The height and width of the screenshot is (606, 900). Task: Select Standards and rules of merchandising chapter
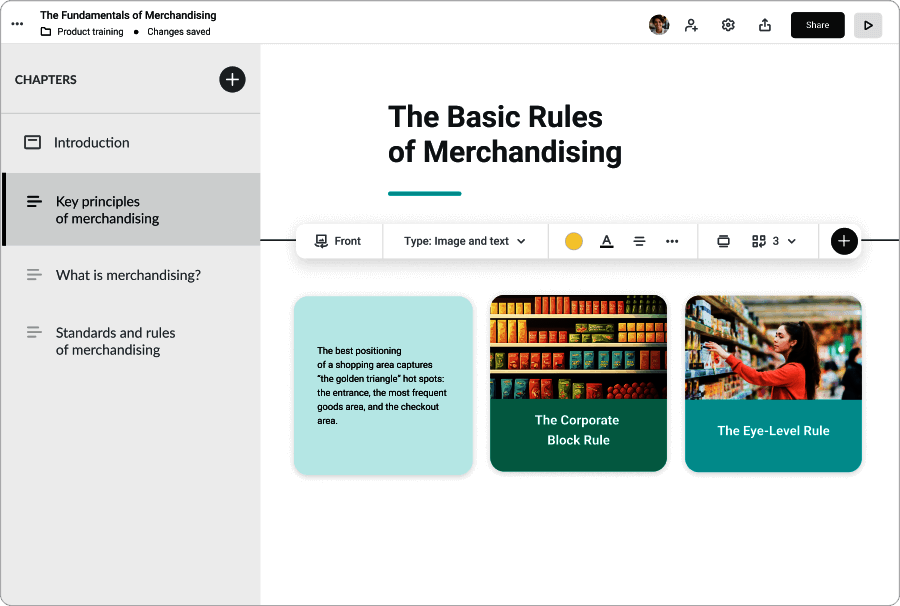pyautogui.click(x=115, y=341)
